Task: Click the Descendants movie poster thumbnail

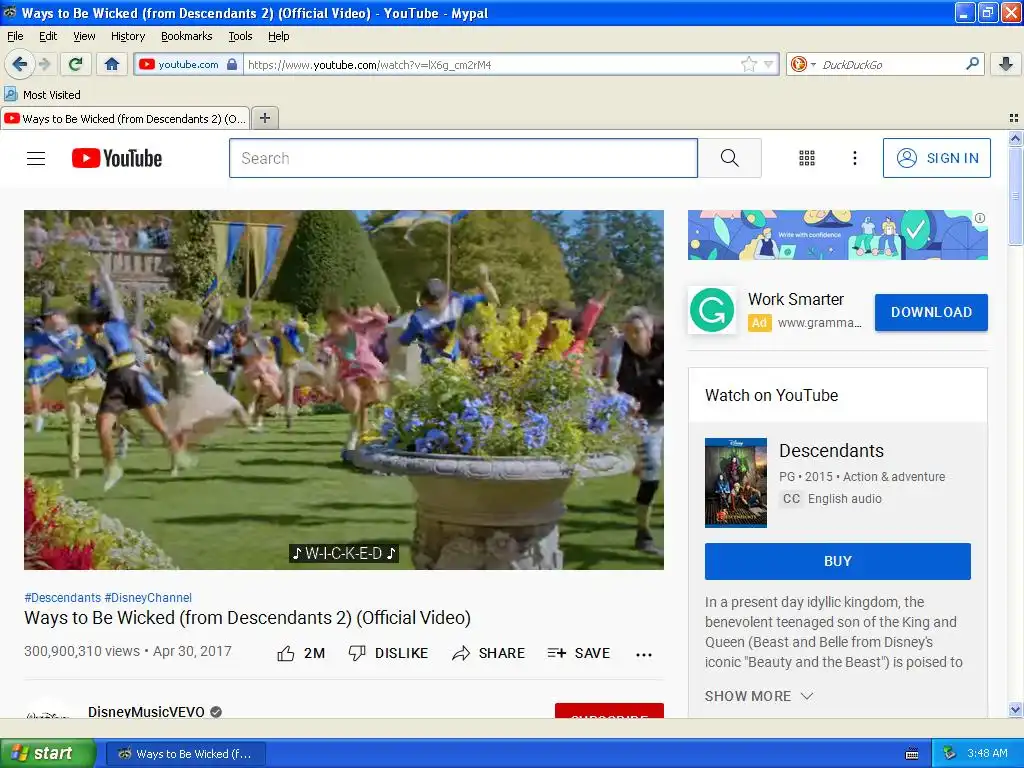Action: click(x=736, y=483)
